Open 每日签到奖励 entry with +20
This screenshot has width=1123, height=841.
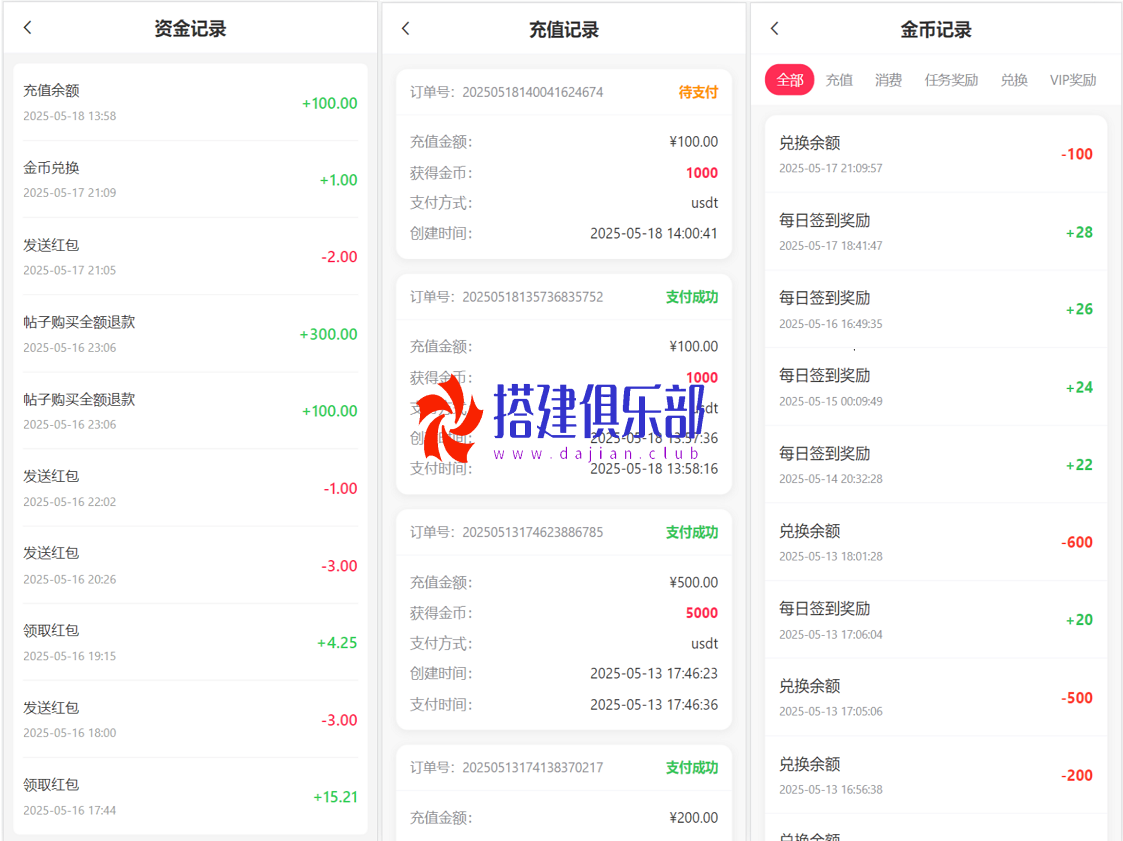(x=935, y=620)
